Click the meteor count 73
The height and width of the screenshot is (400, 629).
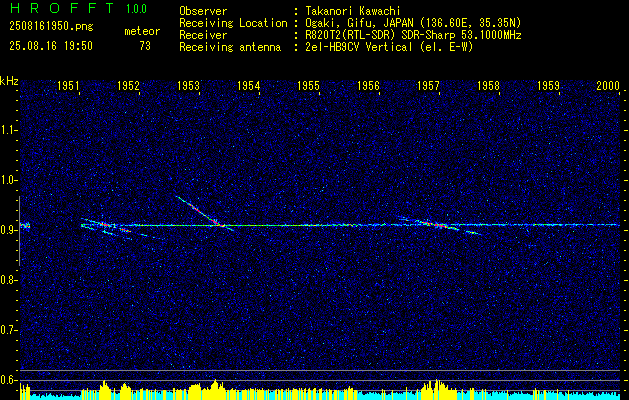[145, 46]
